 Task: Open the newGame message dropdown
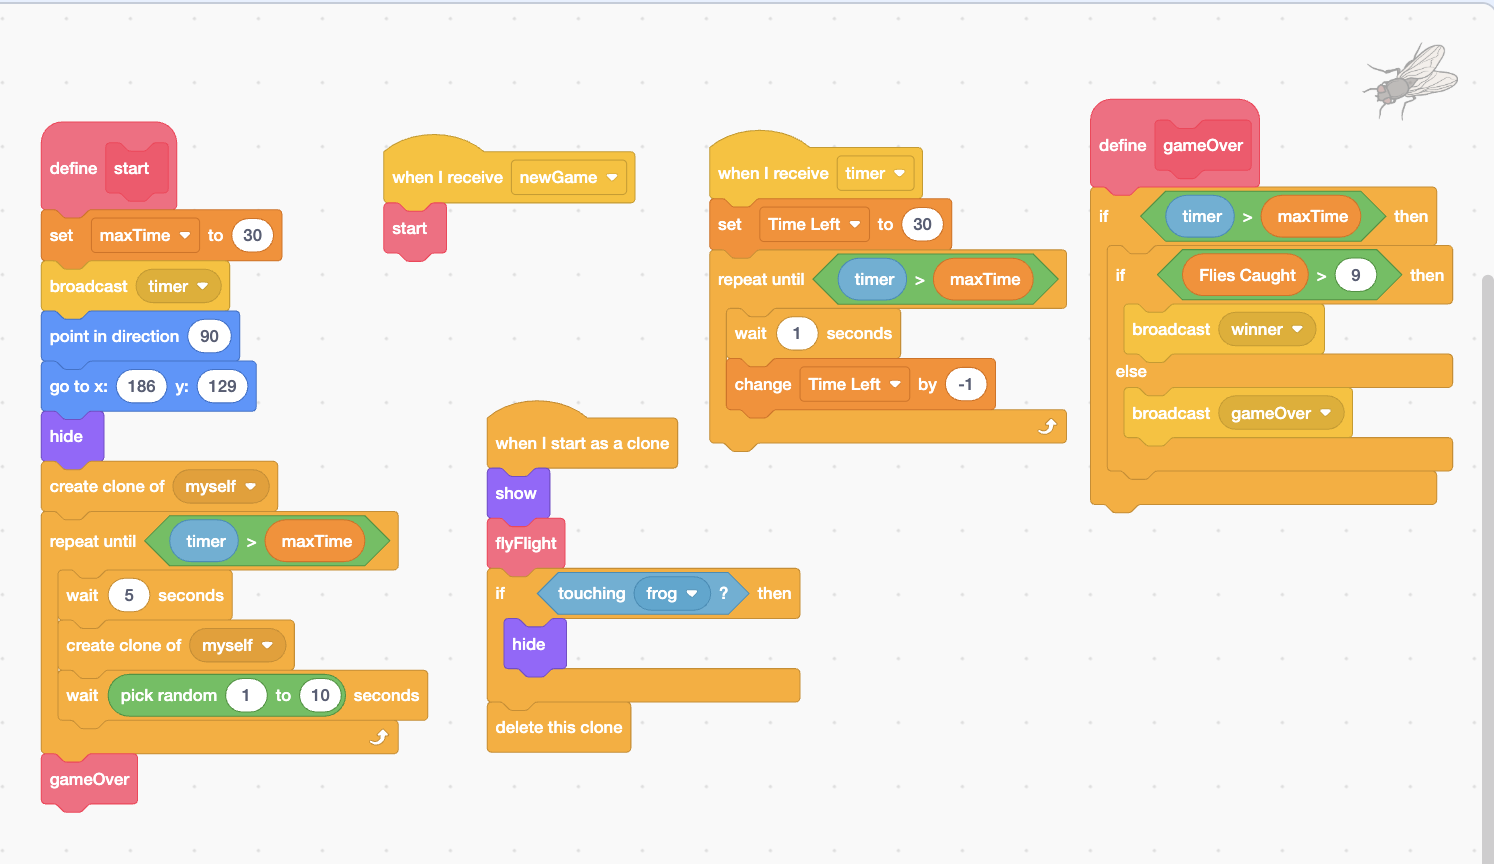pos(569,177)
